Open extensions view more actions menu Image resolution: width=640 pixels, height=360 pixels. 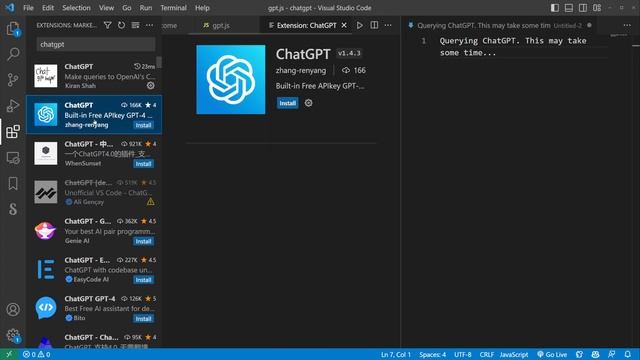click(149, 25)
